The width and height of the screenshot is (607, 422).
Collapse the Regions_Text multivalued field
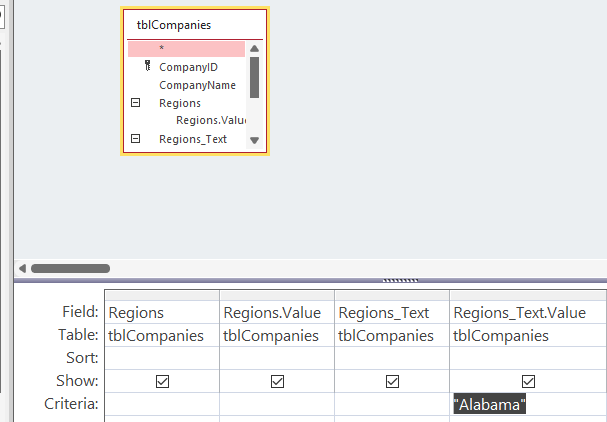(135, 139)
